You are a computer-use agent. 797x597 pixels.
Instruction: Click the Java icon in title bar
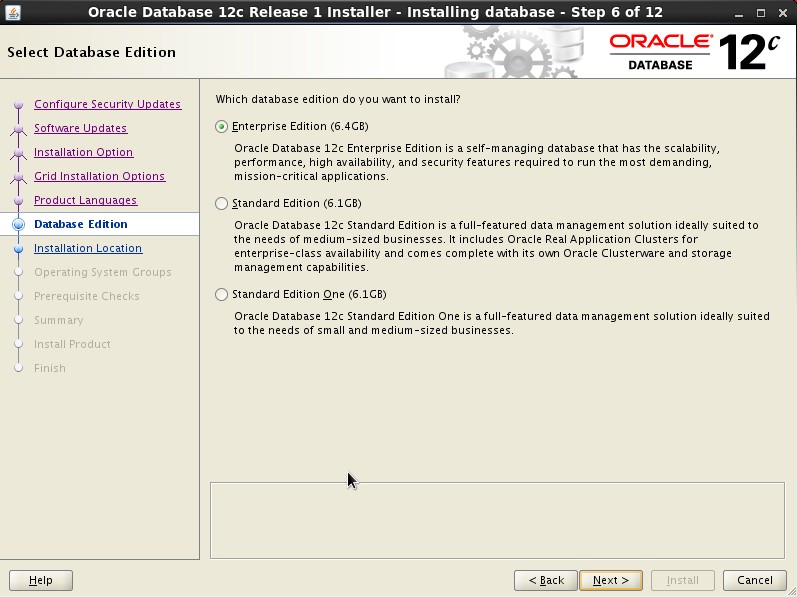point(12,12)
